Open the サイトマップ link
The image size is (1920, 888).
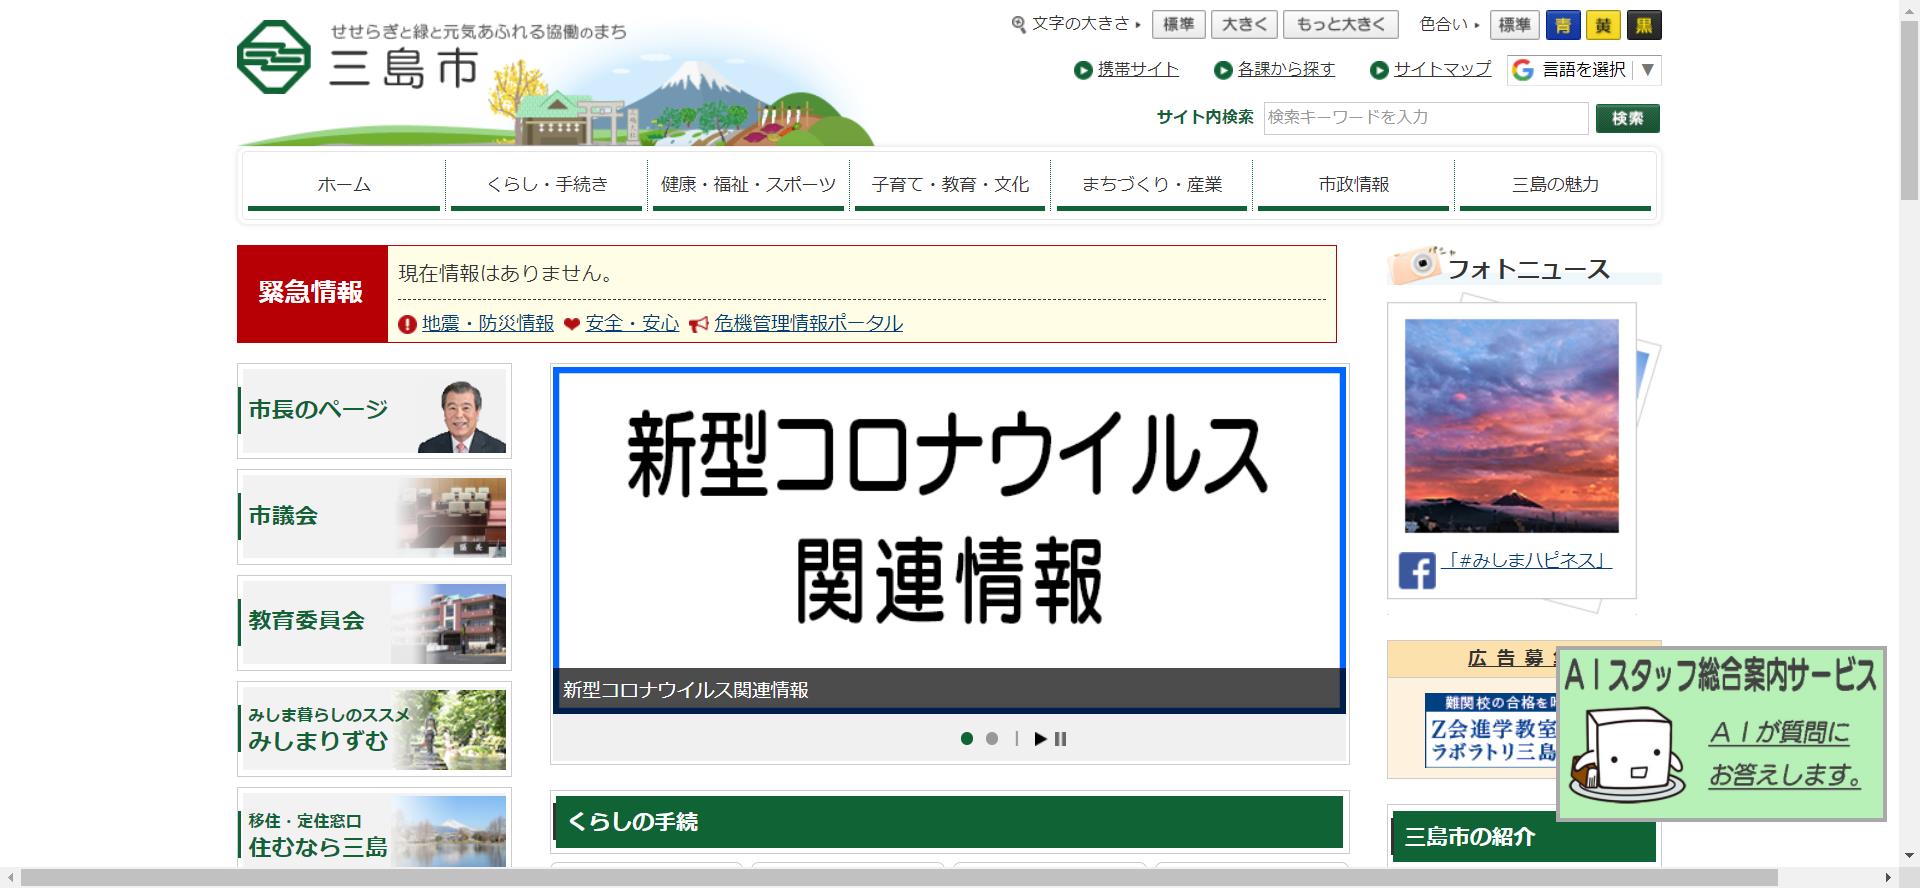1442,69
